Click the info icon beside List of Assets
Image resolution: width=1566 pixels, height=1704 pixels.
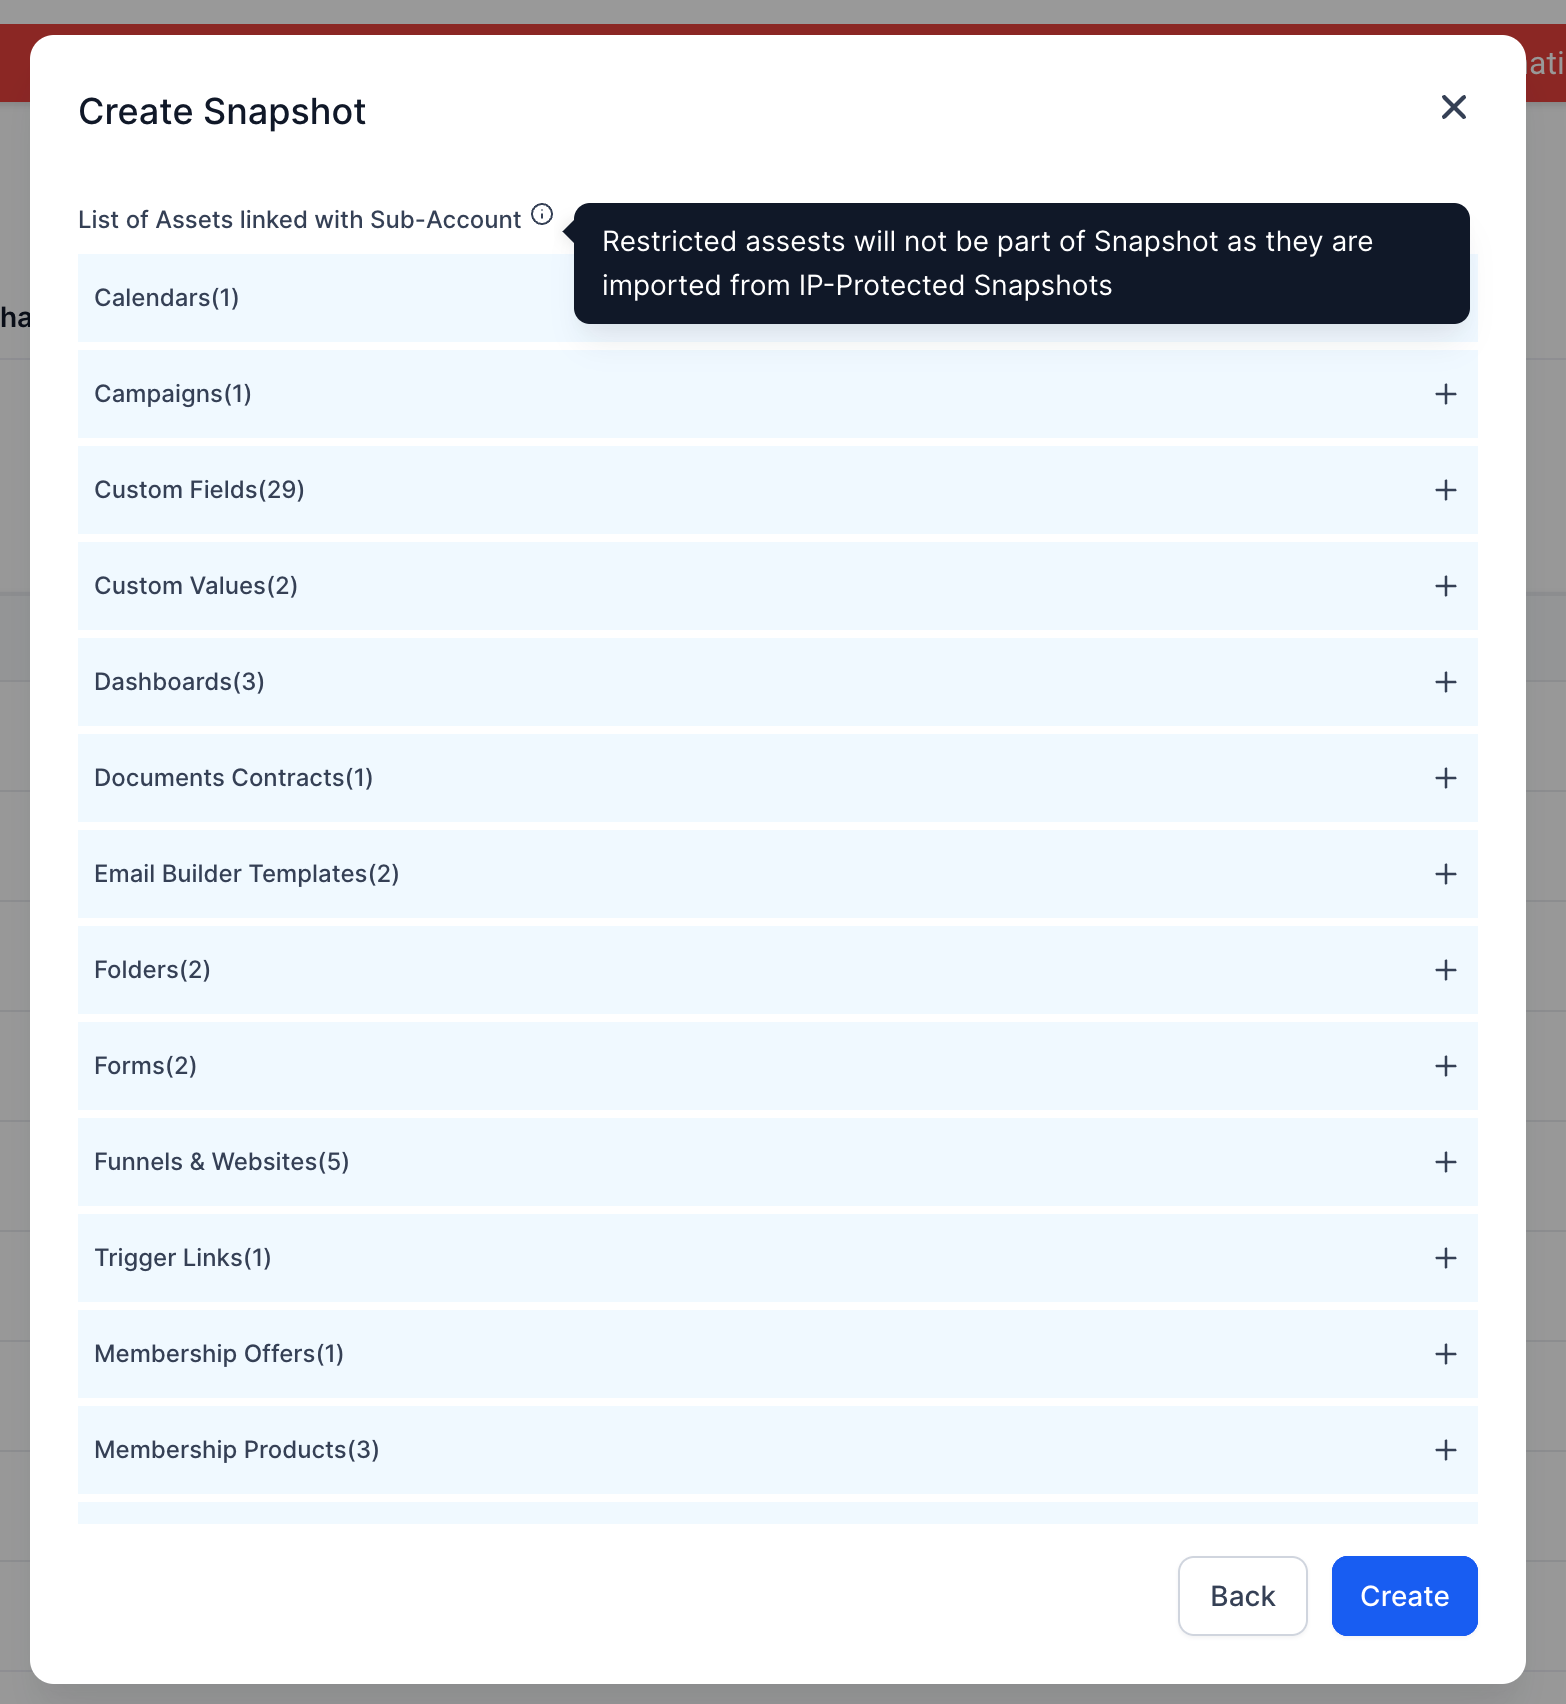tap(542, 214)
